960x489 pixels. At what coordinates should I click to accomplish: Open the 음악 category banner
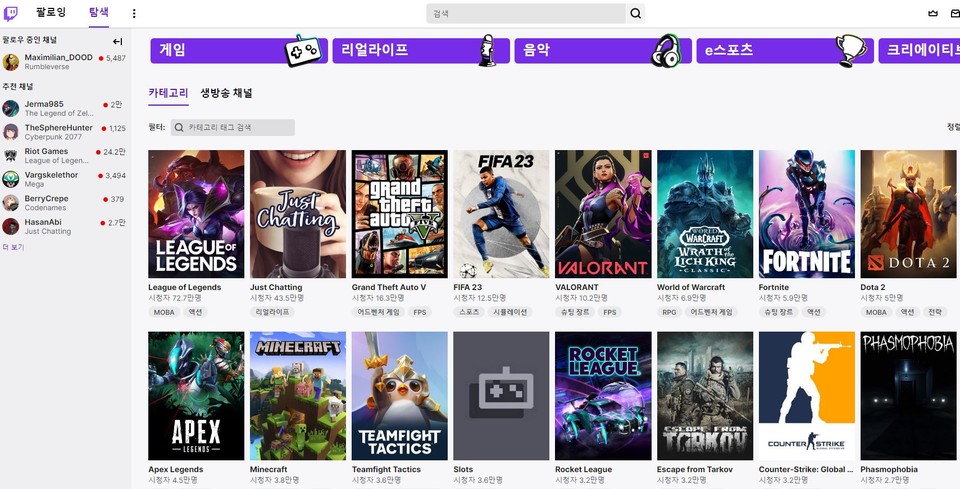pyautogui.click(x=602, y=51)
